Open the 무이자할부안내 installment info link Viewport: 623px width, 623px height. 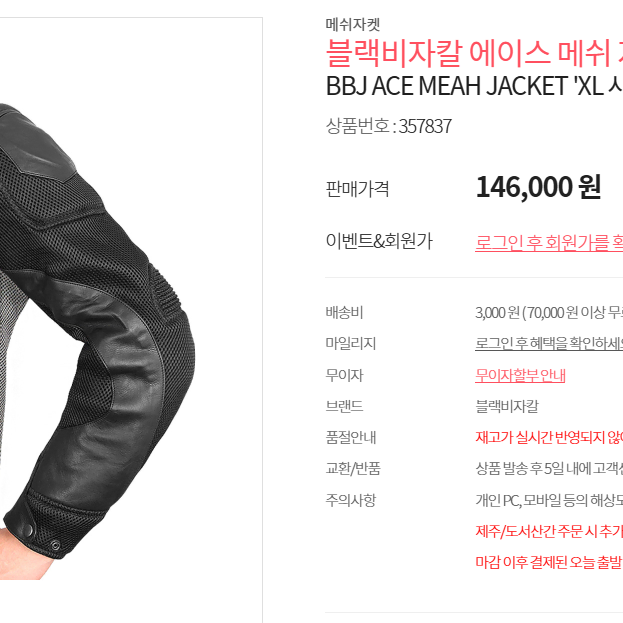(520, 375)
